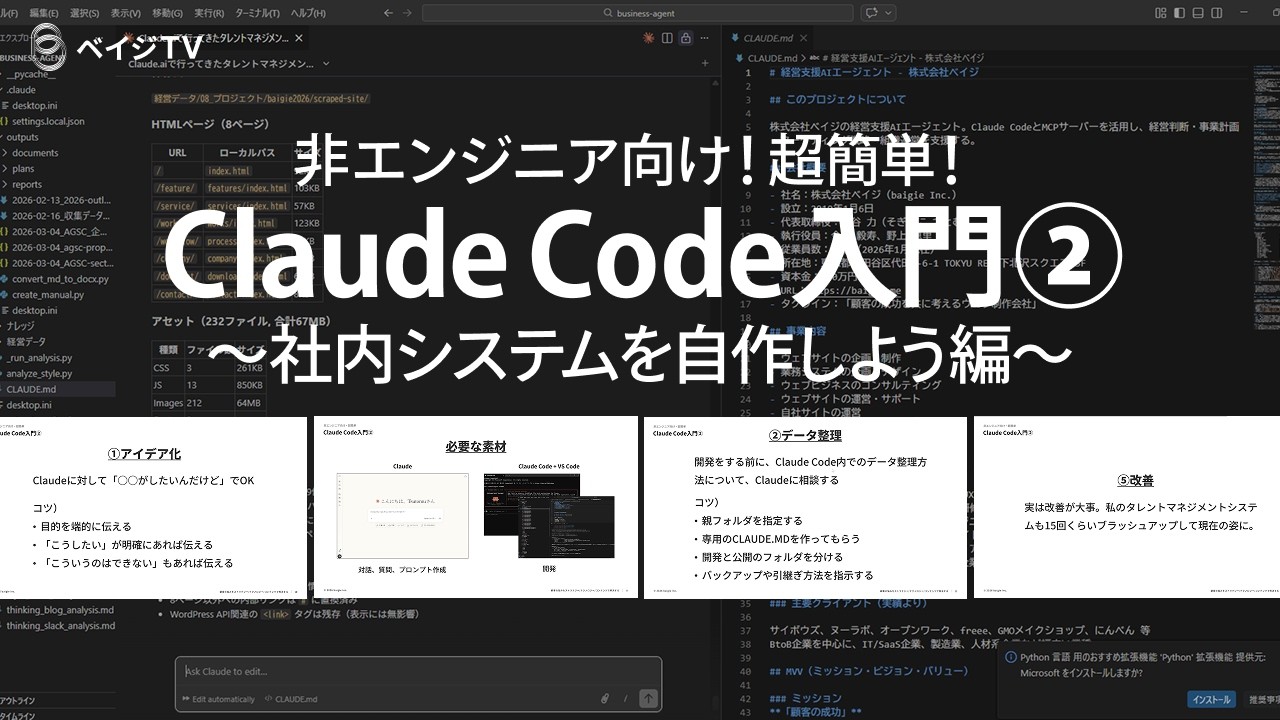Click CLAUDE.md in the breadcrumb path
1280x720 pixels.
pos(771,59)
